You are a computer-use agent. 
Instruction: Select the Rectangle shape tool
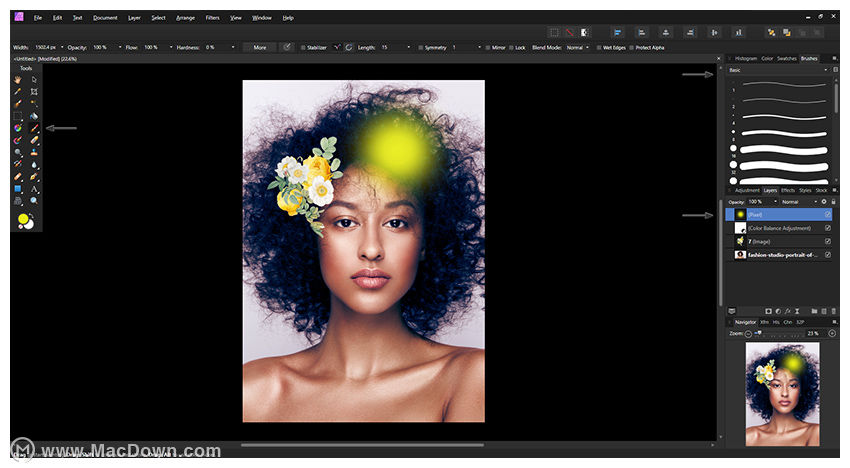[18, 189]
